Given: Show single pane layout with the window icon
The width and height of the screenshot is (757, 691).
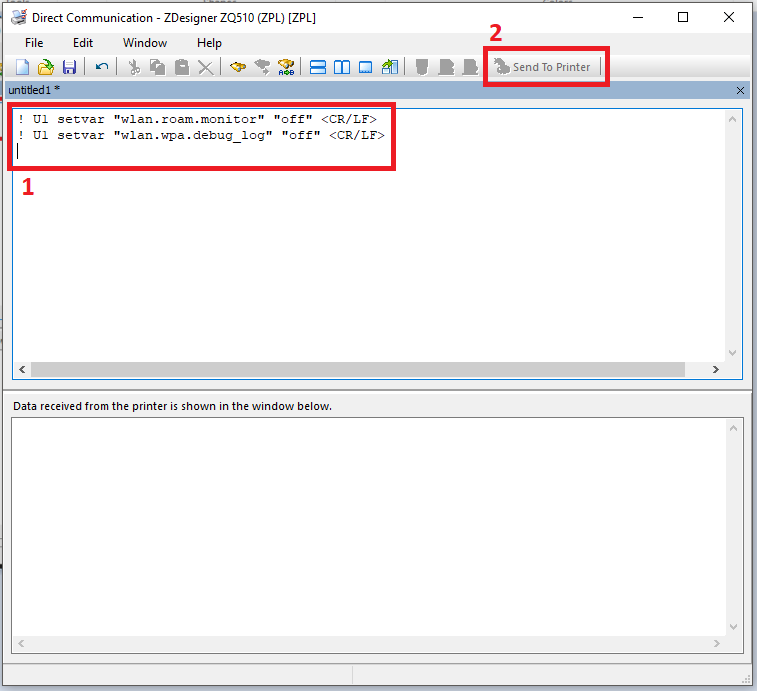Looking at the screenshot, I should pos(365,67).
